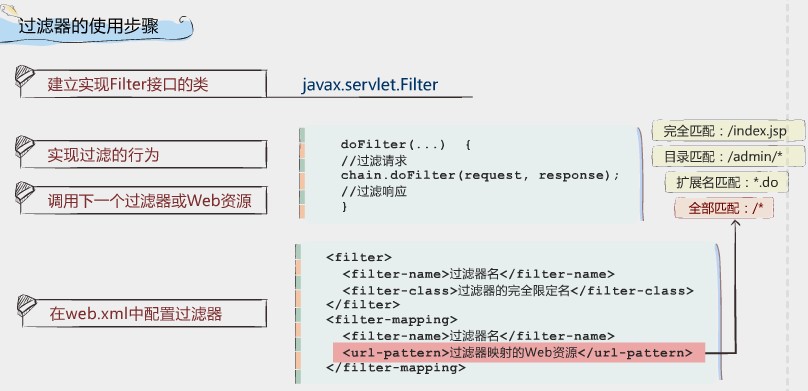Select the step box 建立实现Filter接口的类
The height and width of the screenshot is (391, 808).
pos(143,84)
